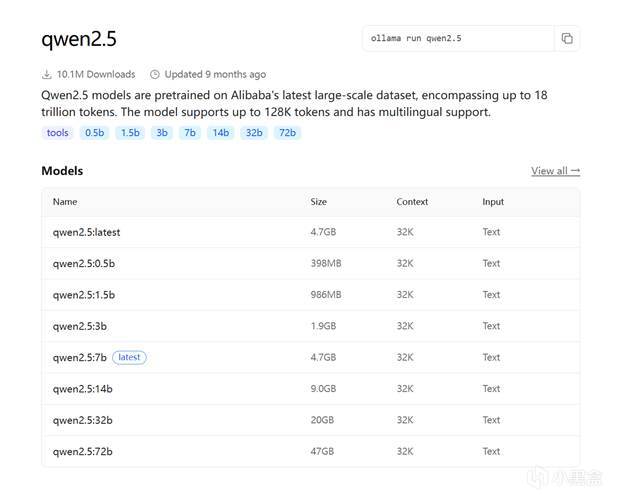The width and height of the screenshot is (621, 501).
Task: Open the qwen2.5:latest model
Action: point(86,233)
